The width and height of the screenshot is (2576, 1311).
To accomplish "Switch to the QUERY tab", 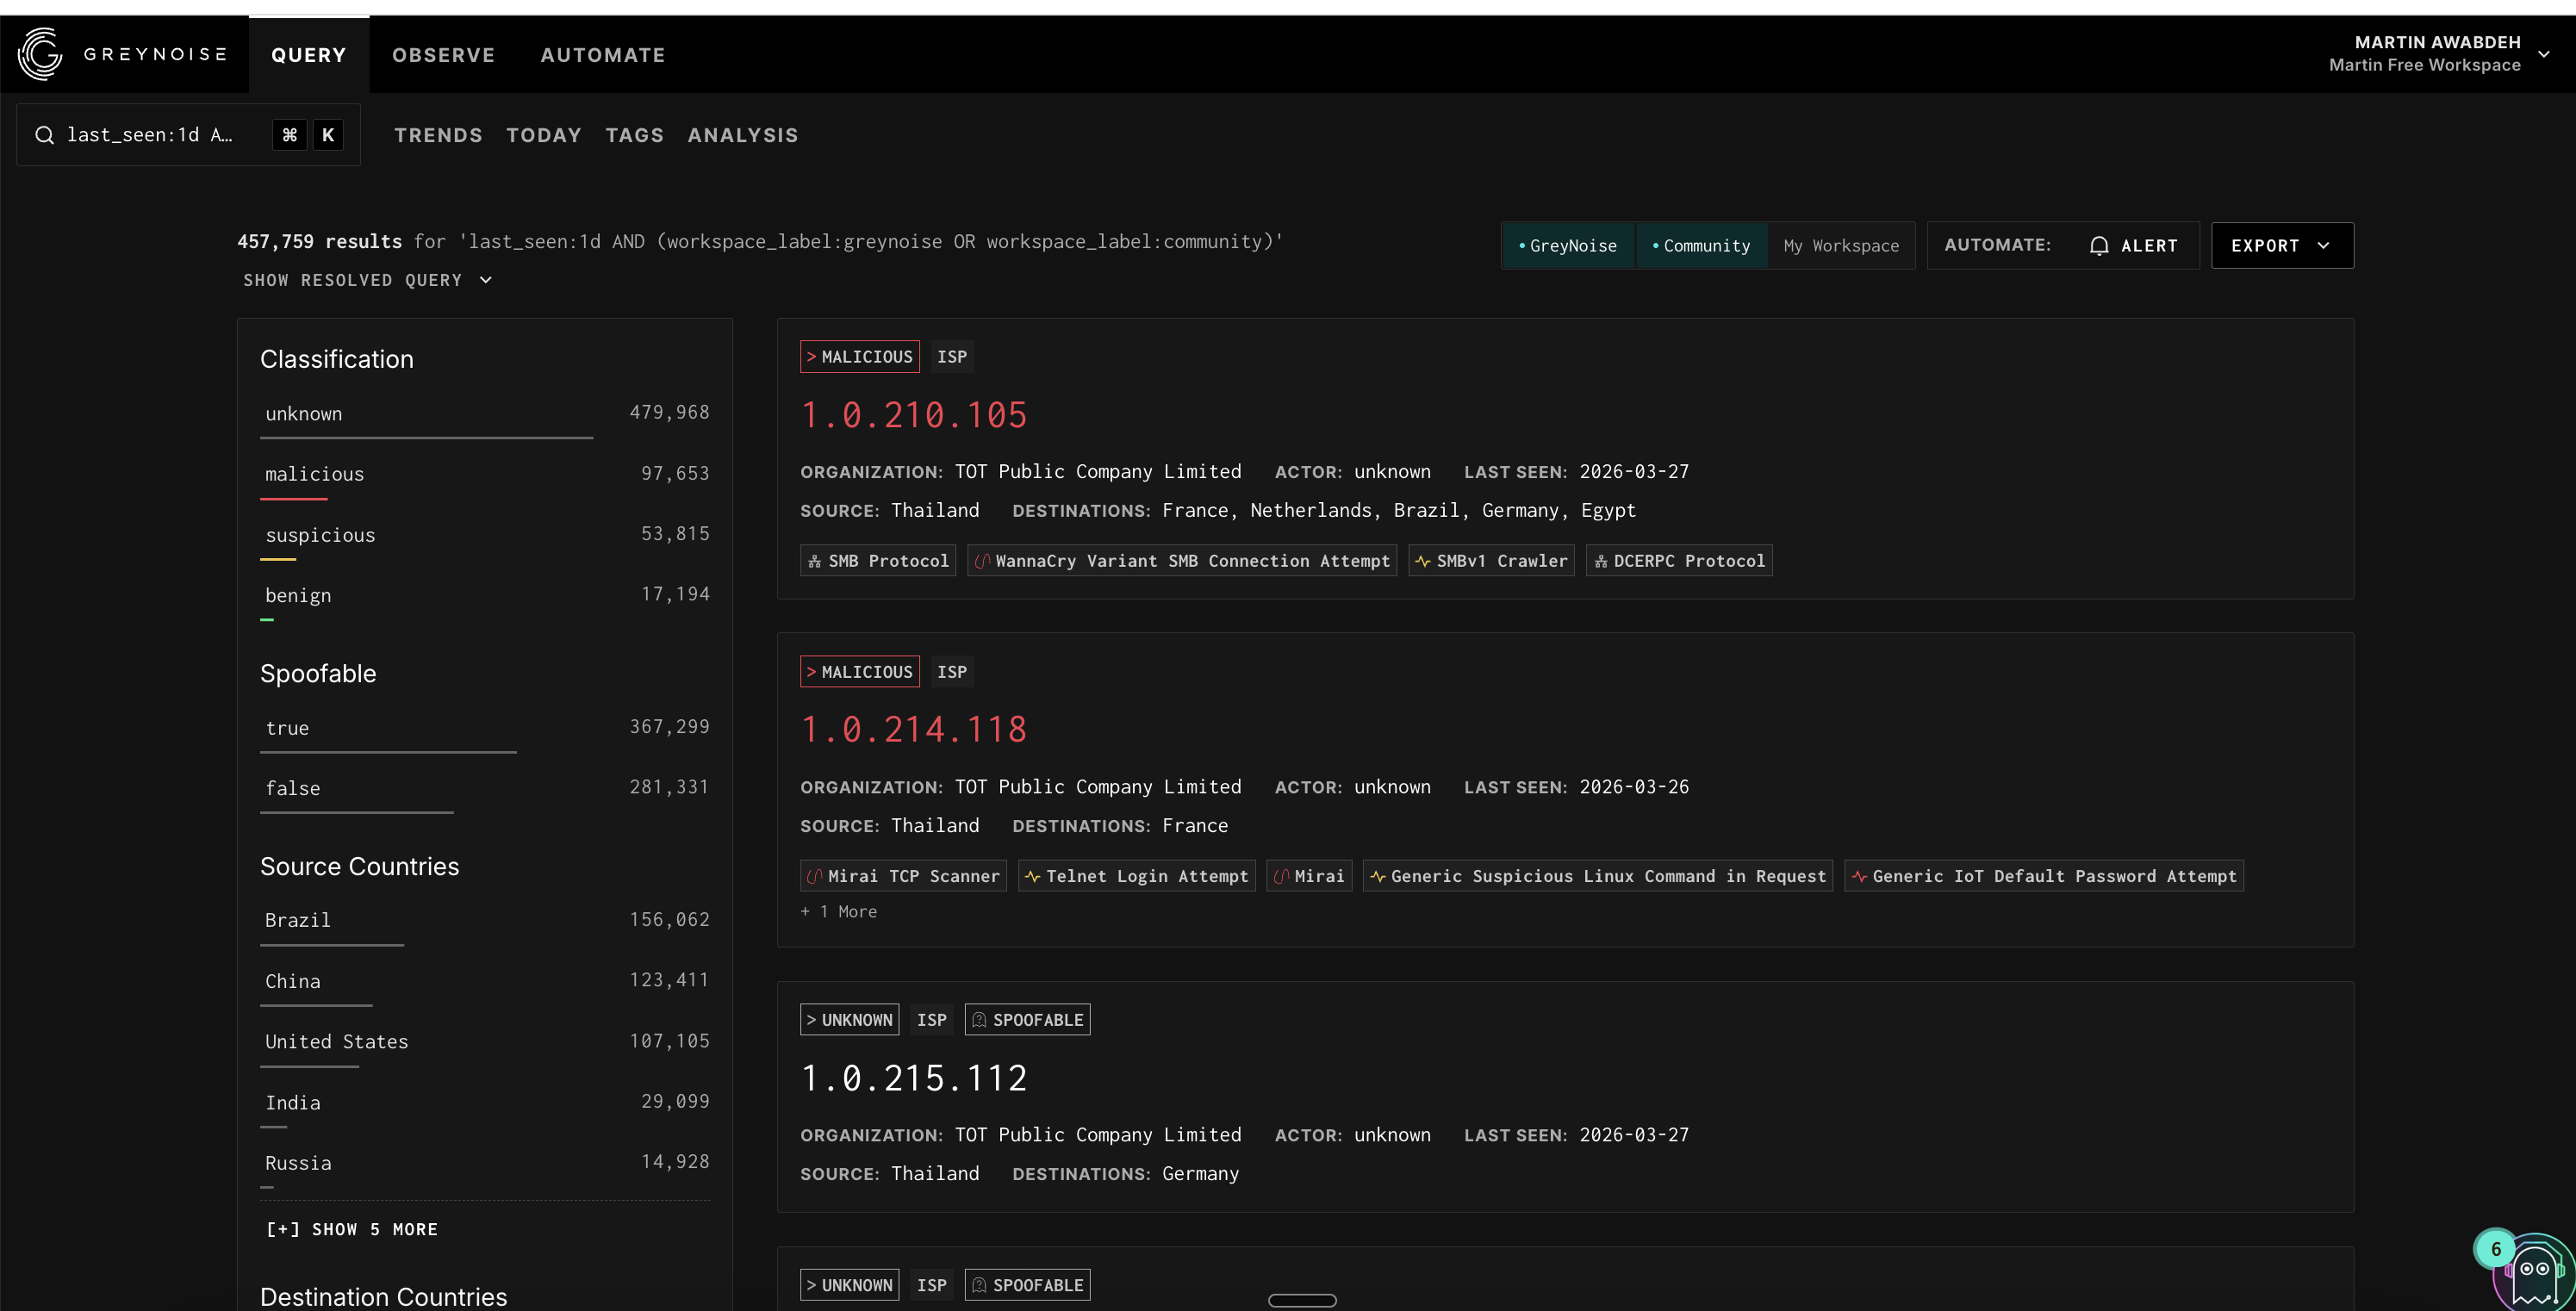I will pyautogui.click(x=309, y=55).
